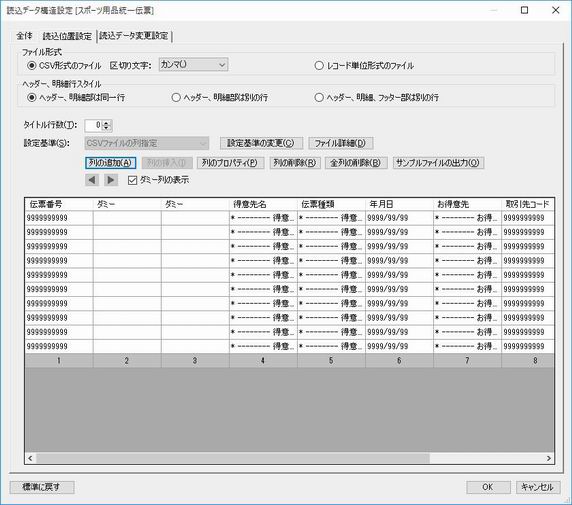Select the 取引先コード column header
The width and height of the screenshot is (572, 505).
(528, 204)
